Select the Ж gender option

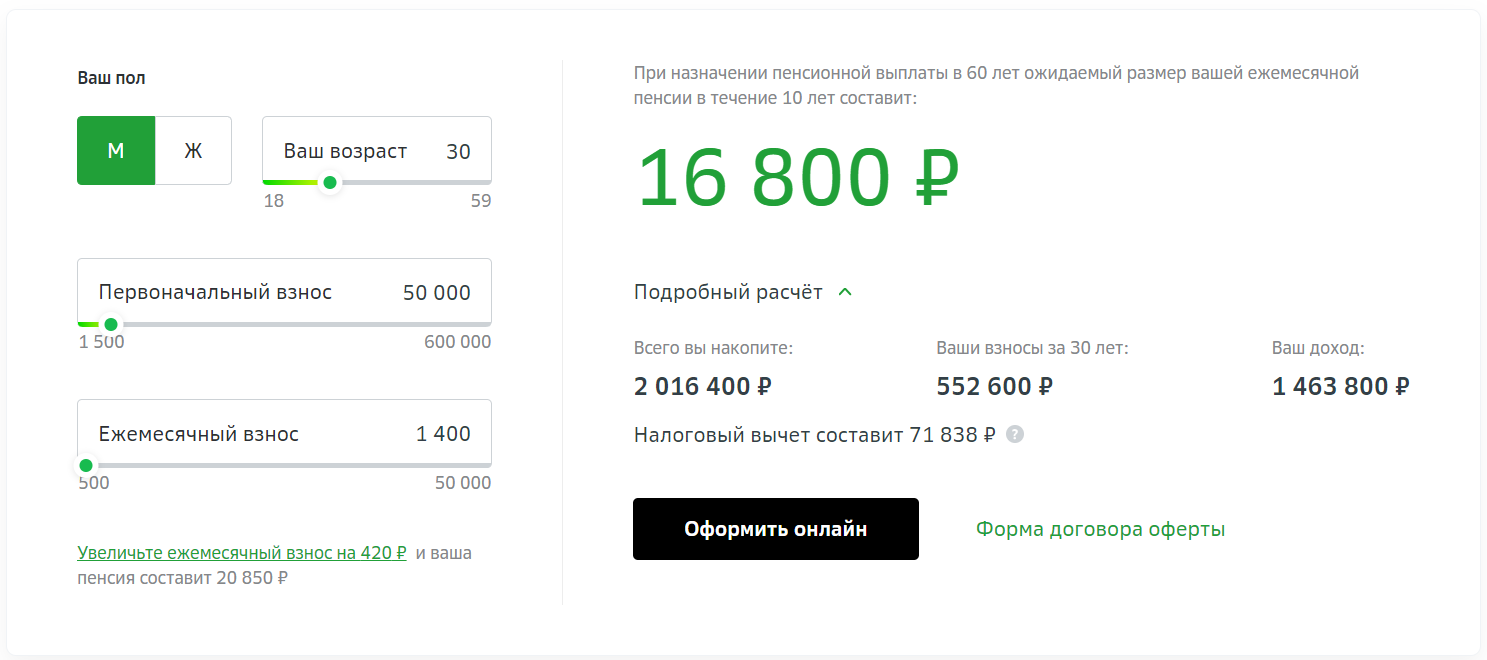tap(194, 150)
